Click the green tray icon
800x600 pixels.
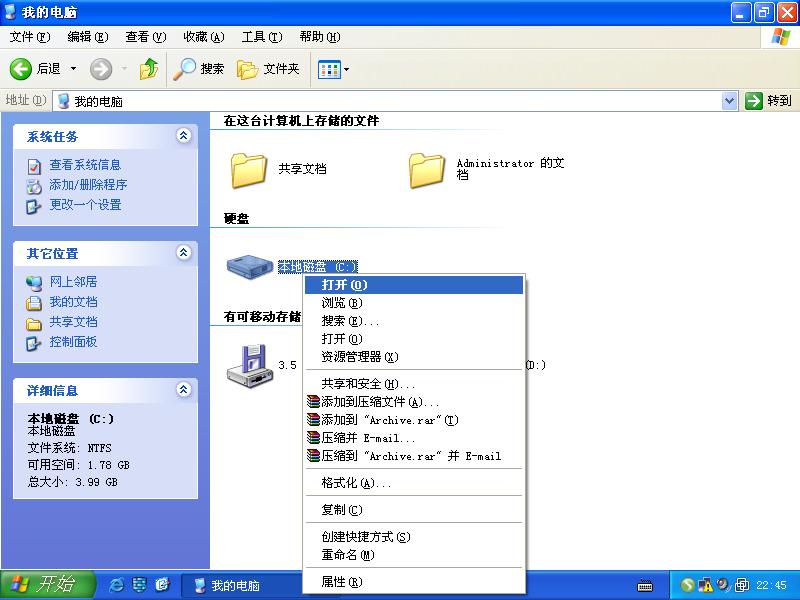click(x=687, y=585)
